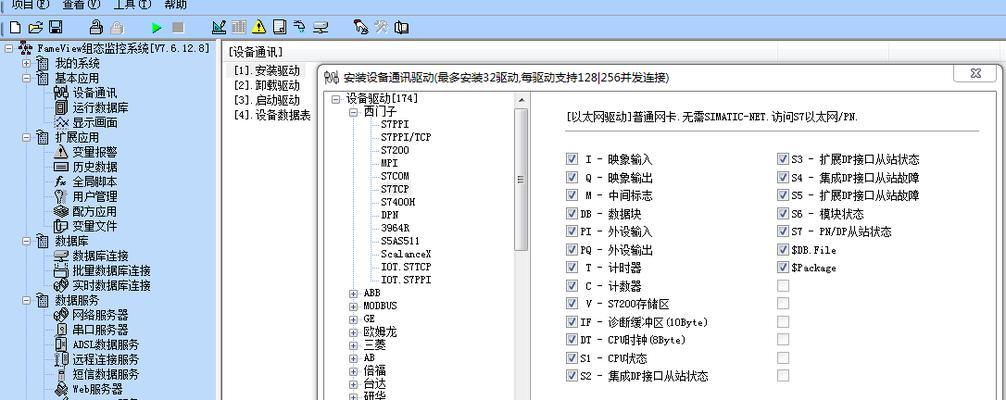Open 数据库连接 in the tree

(100, 256)
